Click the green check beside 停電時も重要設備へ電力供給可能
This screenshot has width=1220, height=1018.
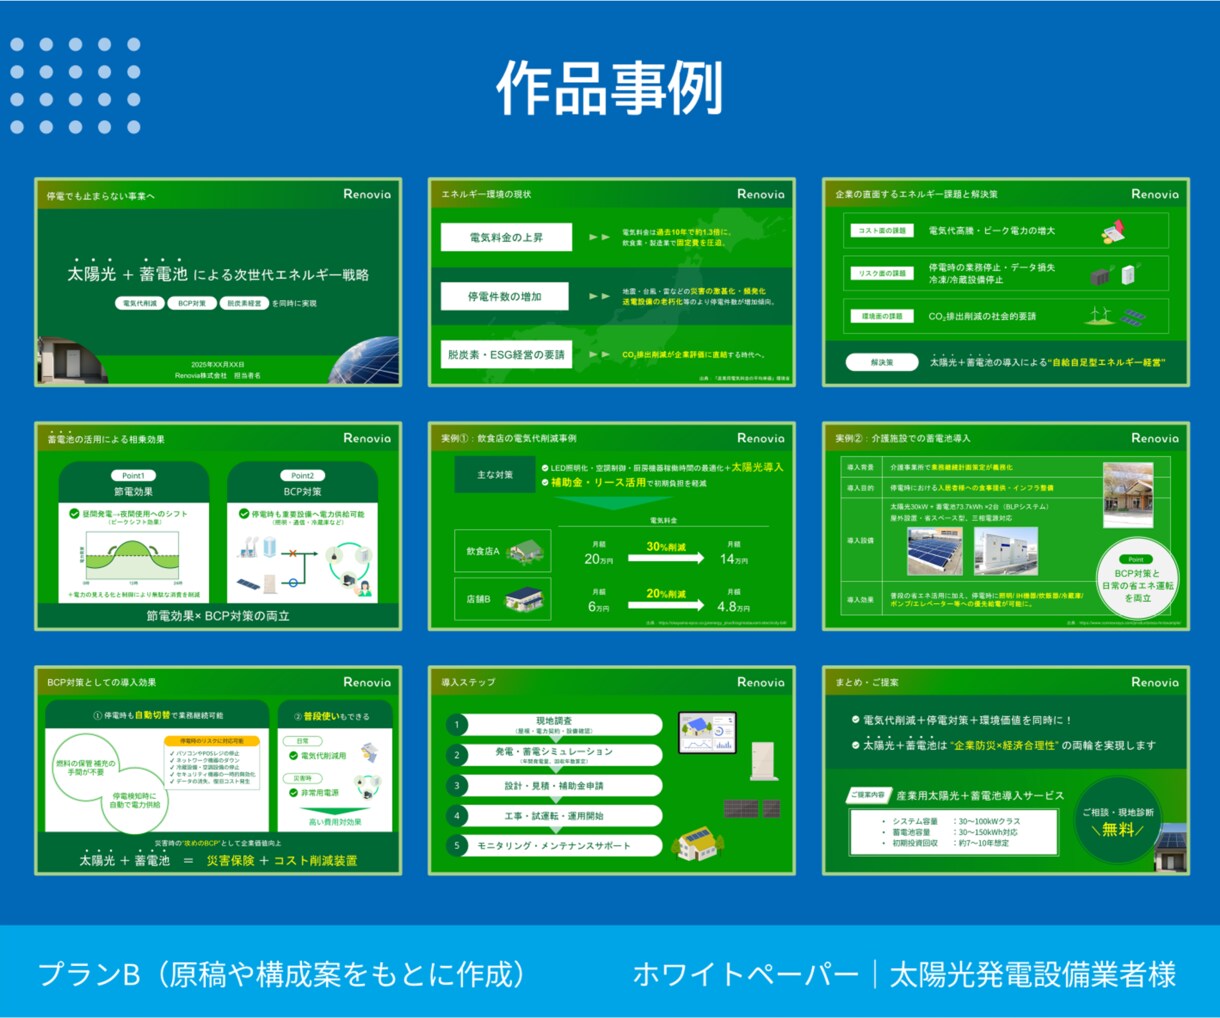pos(243,514)
